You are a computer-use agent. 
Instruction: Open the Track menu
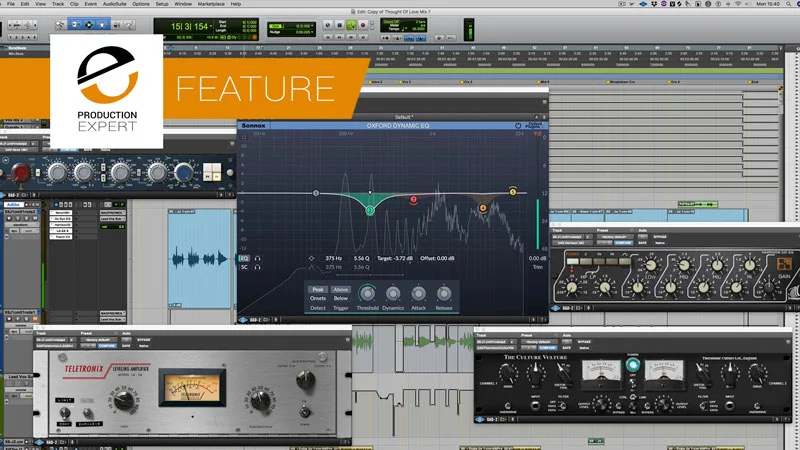58,4
